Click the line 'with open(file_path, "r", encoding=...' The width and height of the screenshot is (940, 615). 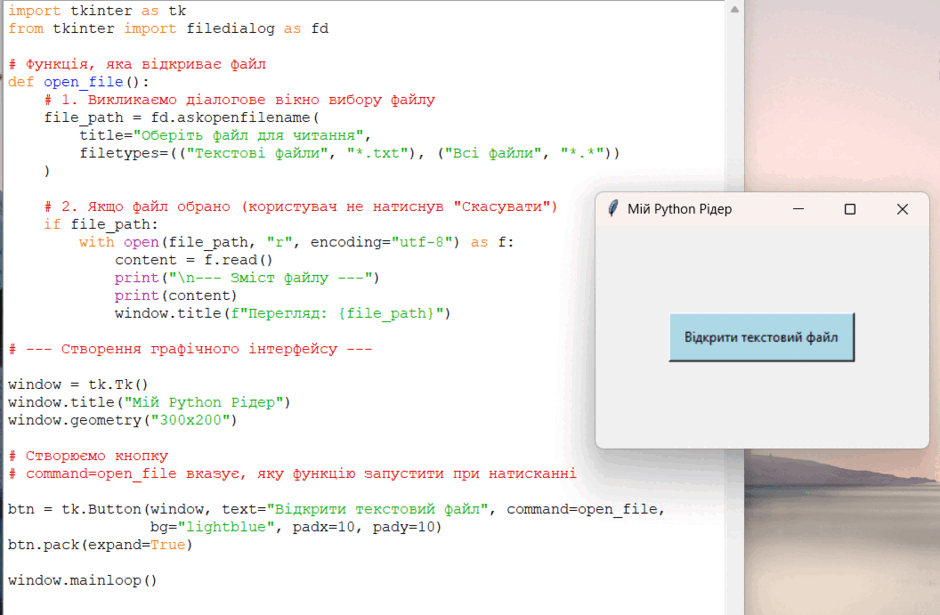pos(296,242)
